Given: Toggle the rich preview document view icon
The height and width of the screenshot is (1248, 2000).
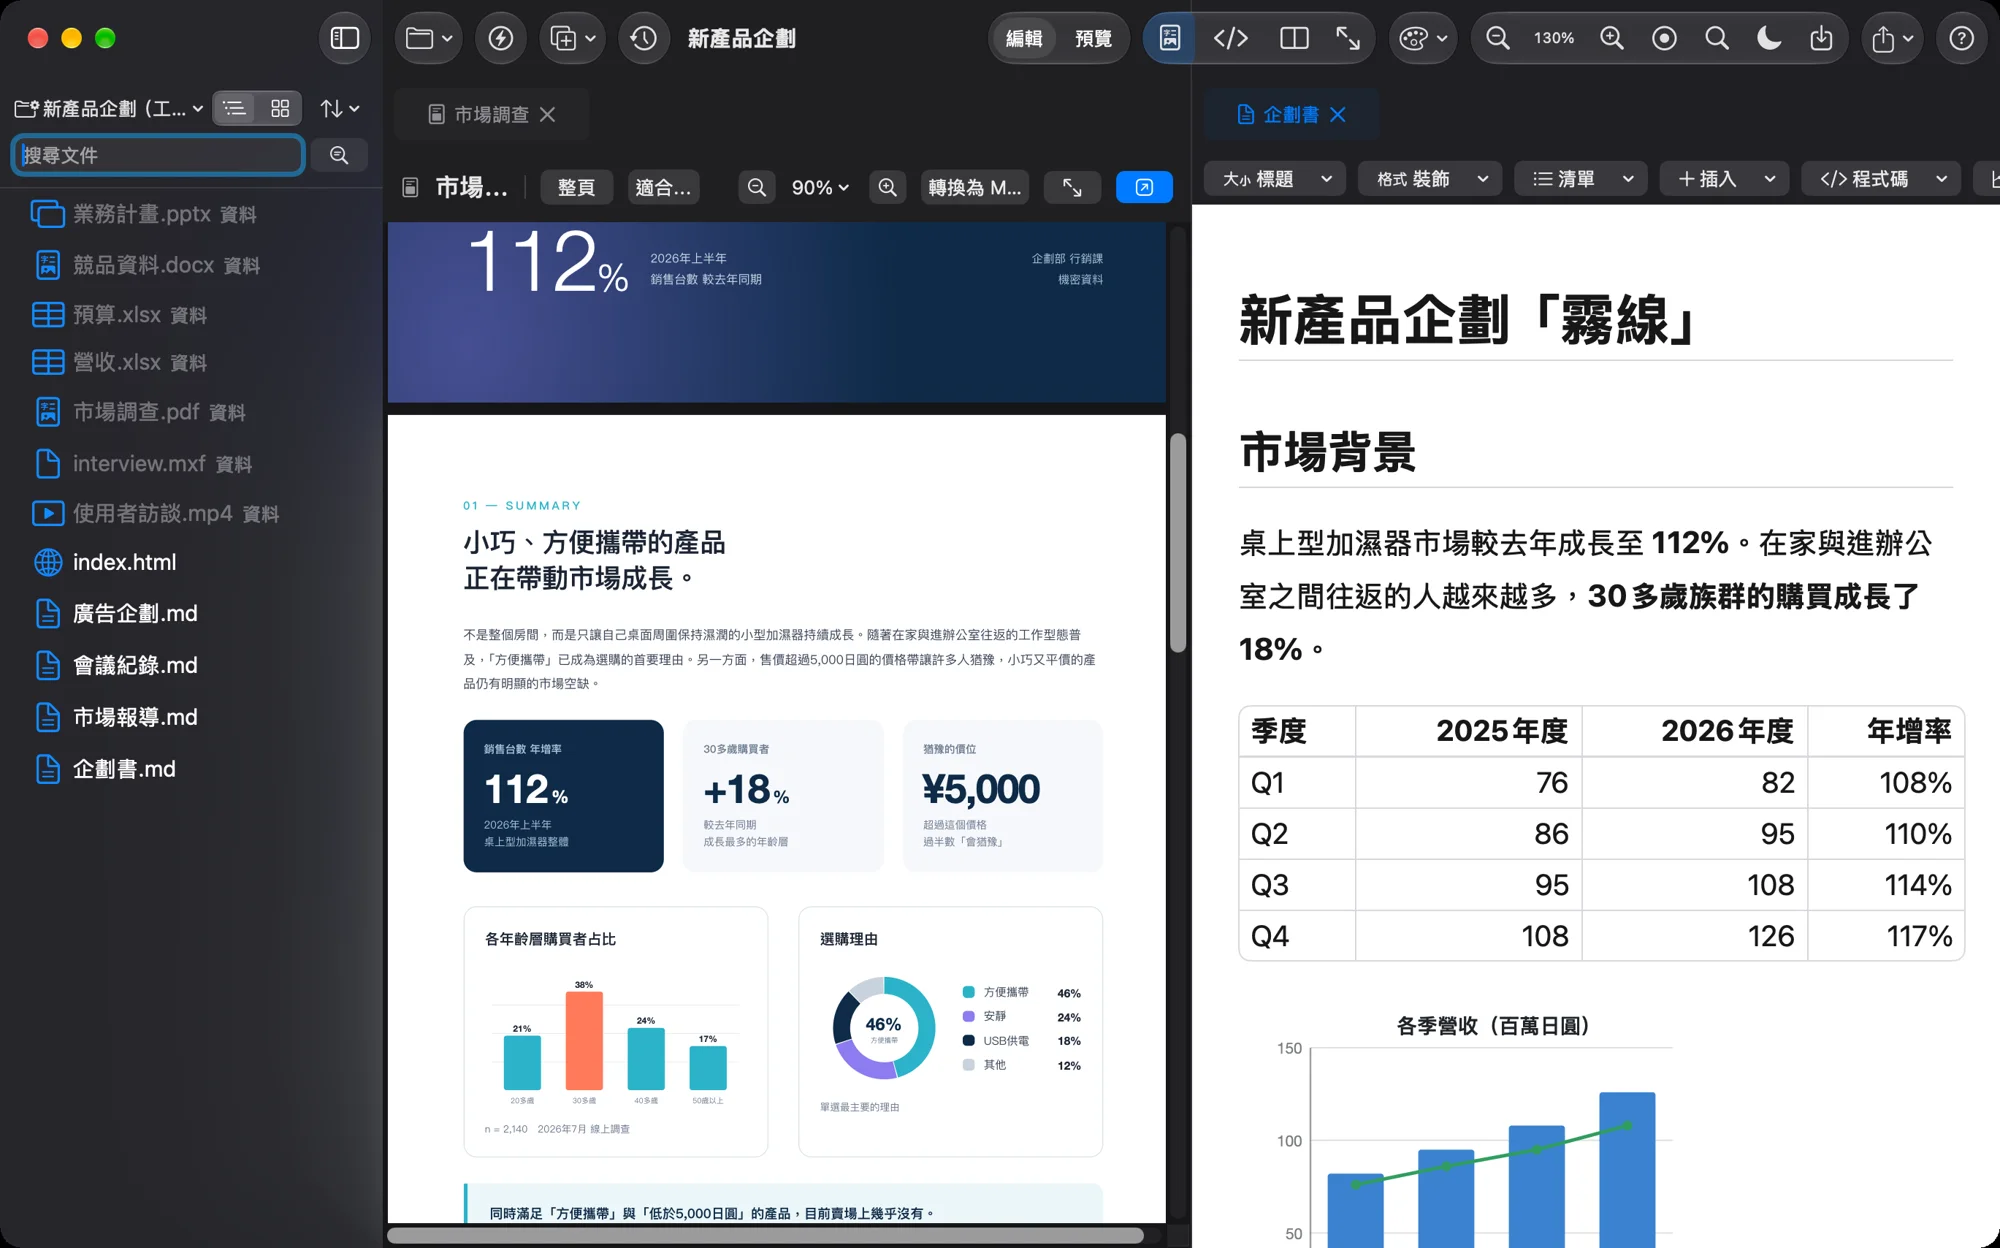Looking at the screenshot, I should point(1170,38).
